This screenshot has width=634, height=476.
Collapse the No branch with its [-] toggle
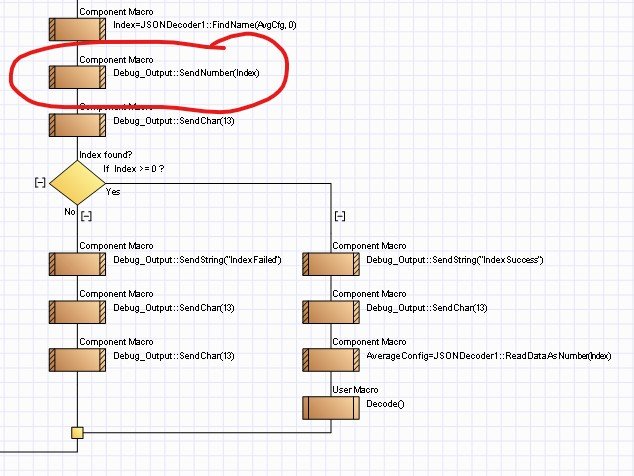click(86, 215)
